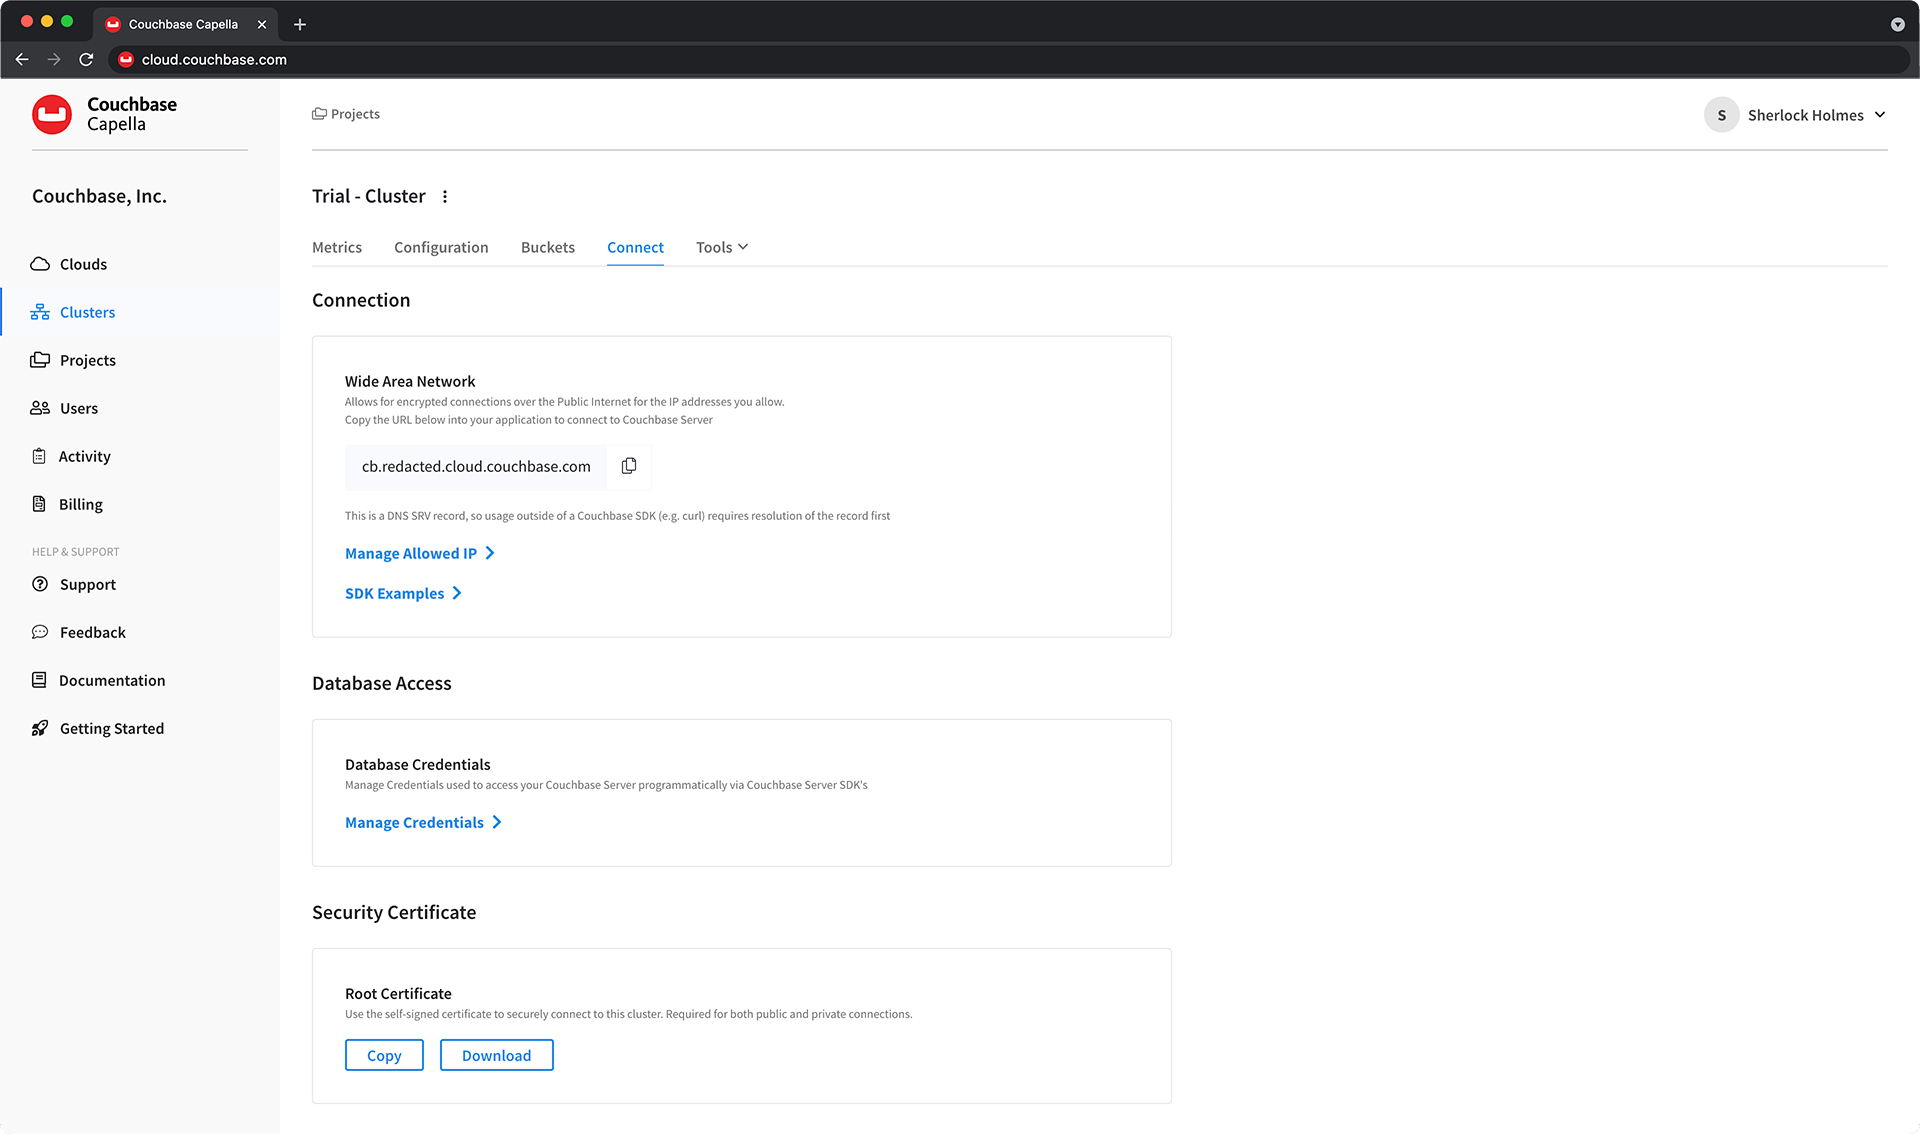Switch to the Configuration tab

pyautogui.click(x=441, y=247)
